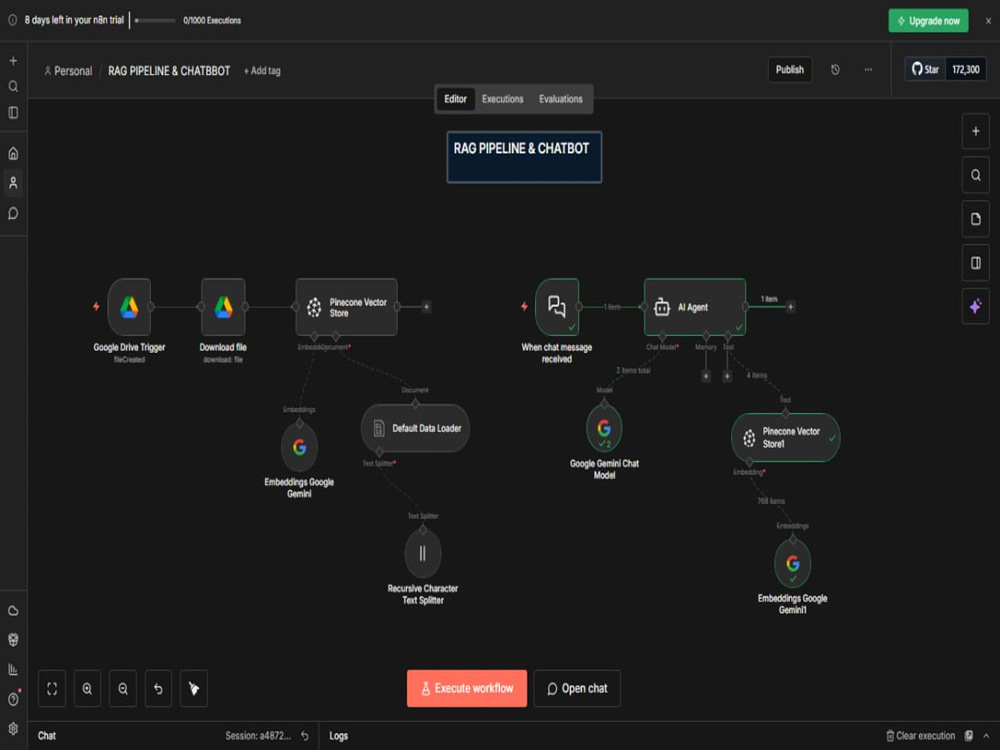Click workflow title RAG PIPELINE & CHATBBOT
Image resolution: width=1000 pixels, height=750 pixels.
pos(169,71)
